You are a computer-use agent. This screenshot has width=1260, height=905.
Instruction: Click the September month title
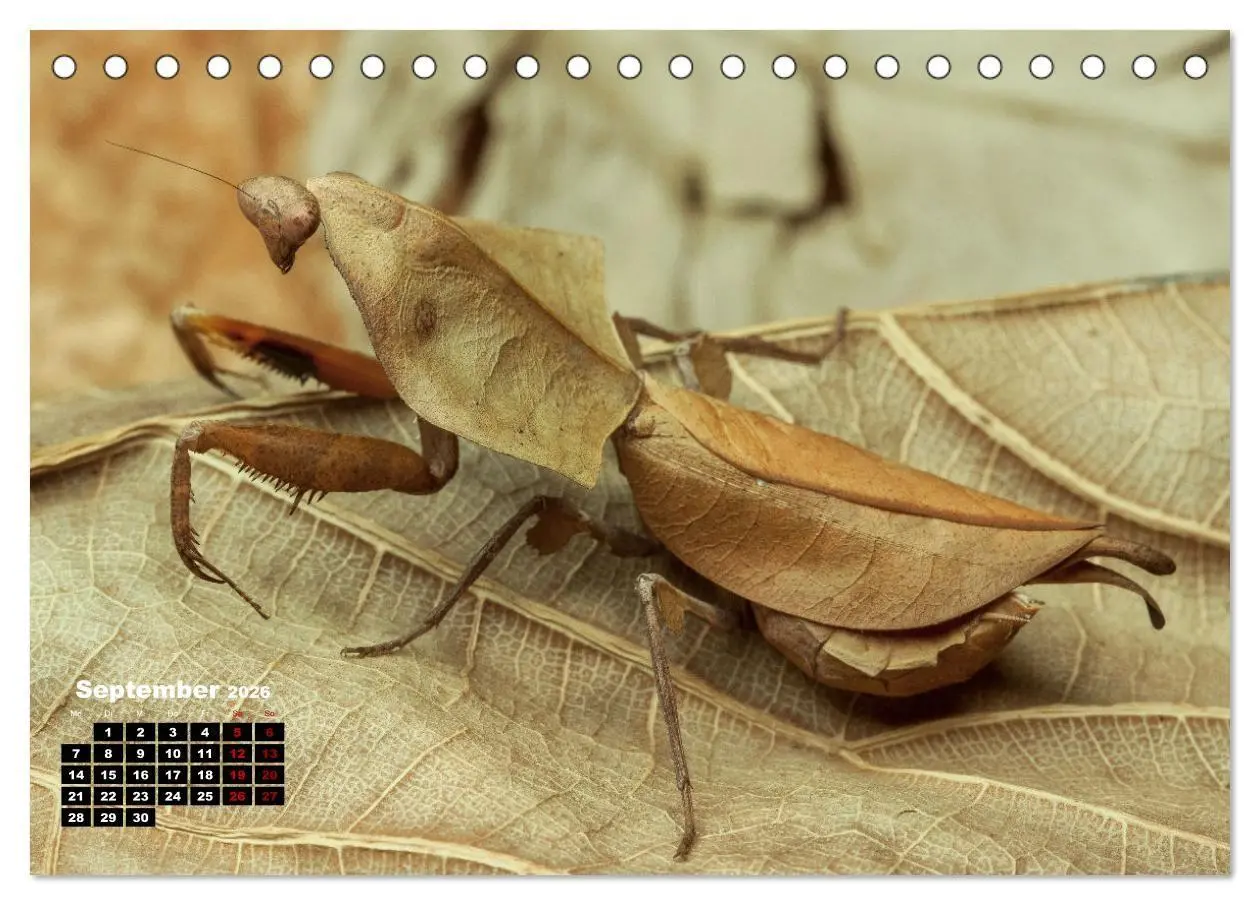[147, 690]
